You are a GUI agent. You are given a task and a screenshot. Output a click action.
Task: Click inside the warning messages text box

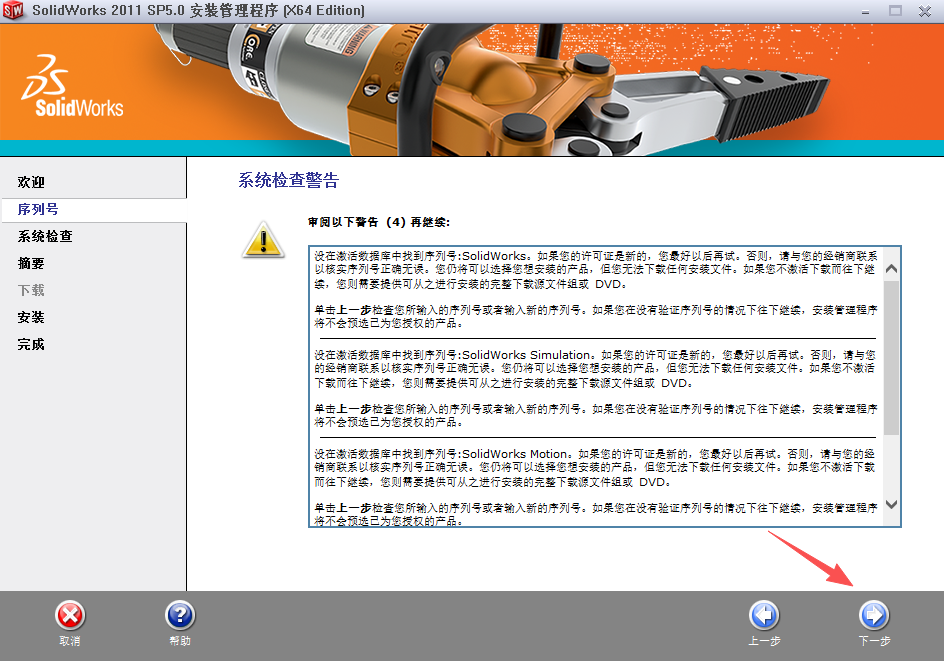[595, 385]
